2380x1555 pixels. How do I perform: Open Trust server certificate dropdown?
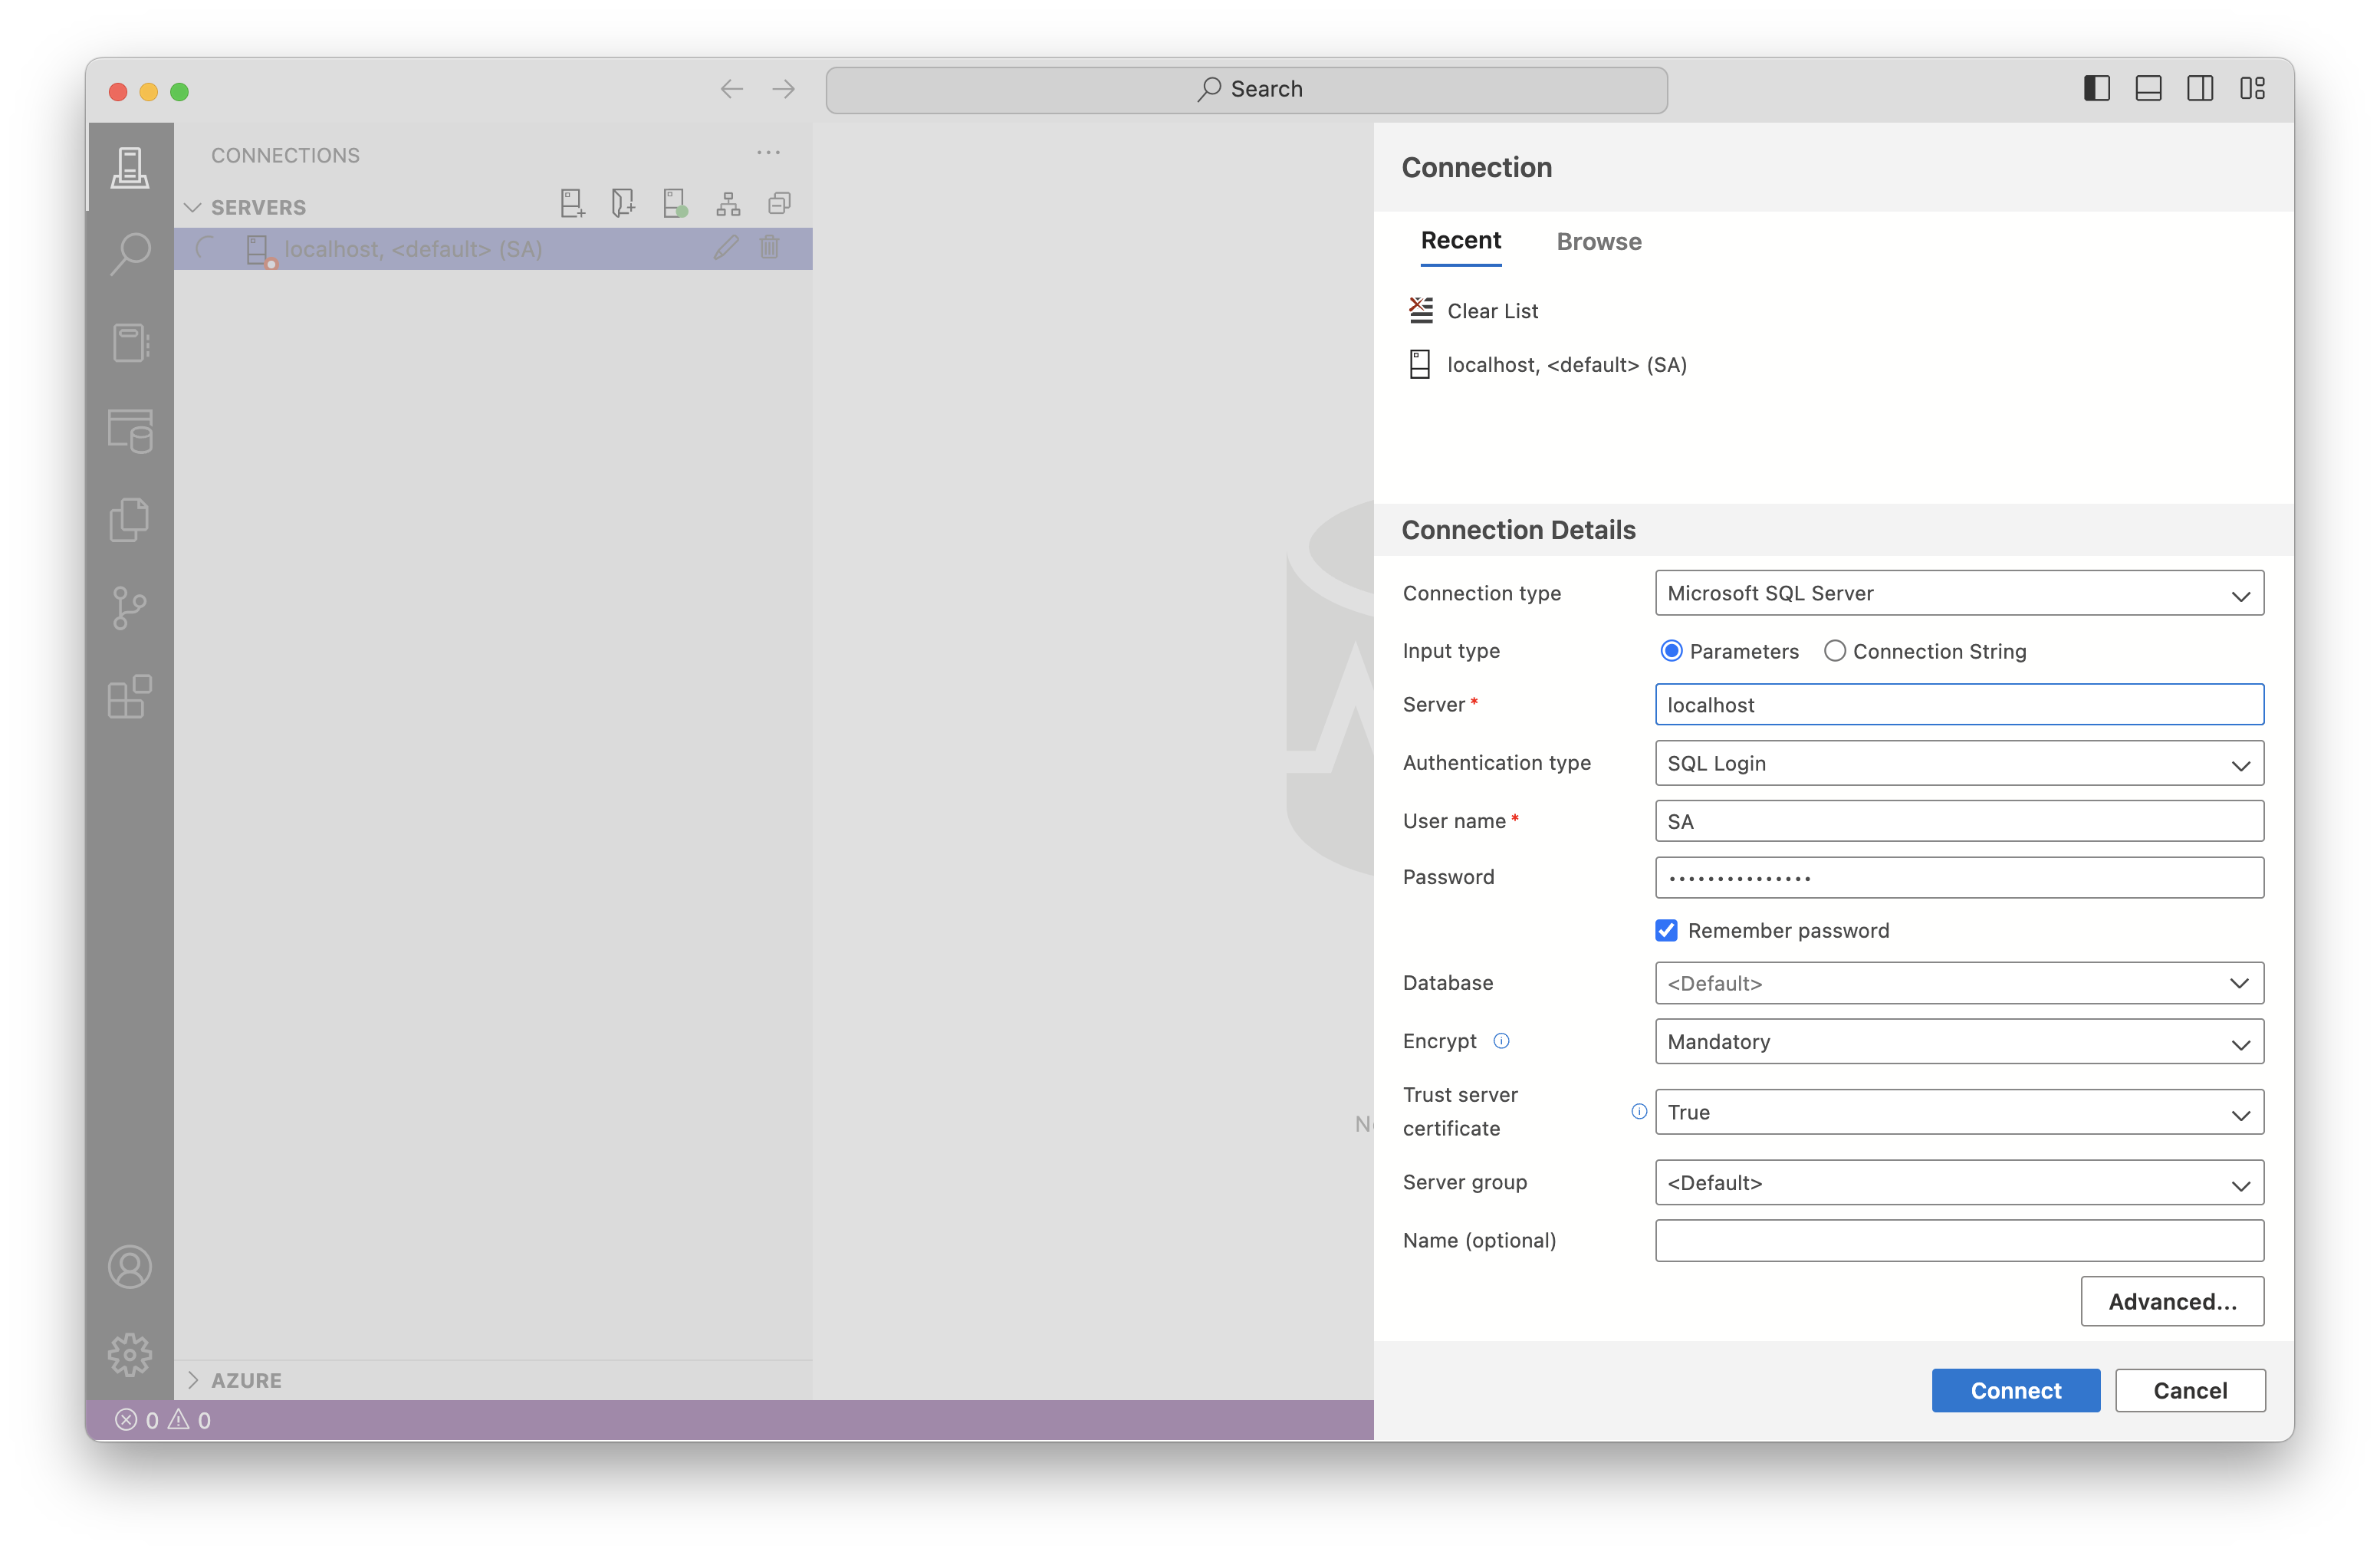pos(1959,1112)
